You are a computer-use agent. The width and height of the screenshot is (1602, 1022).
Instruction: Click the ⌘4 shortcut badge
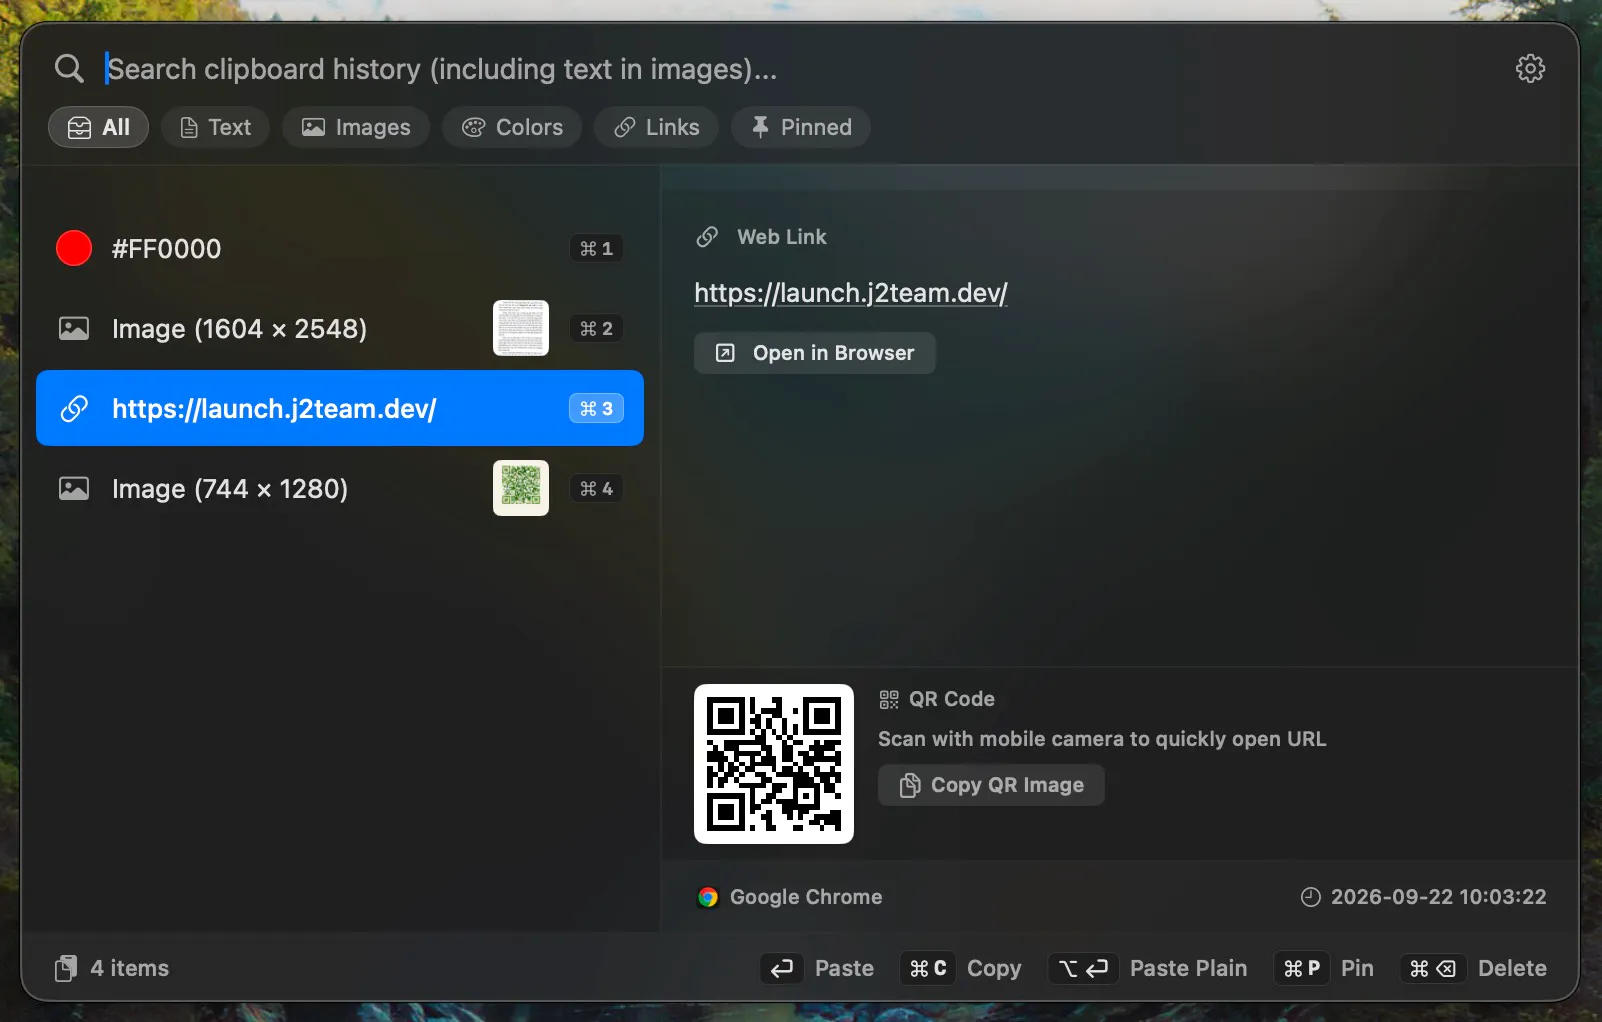point(596,488)
